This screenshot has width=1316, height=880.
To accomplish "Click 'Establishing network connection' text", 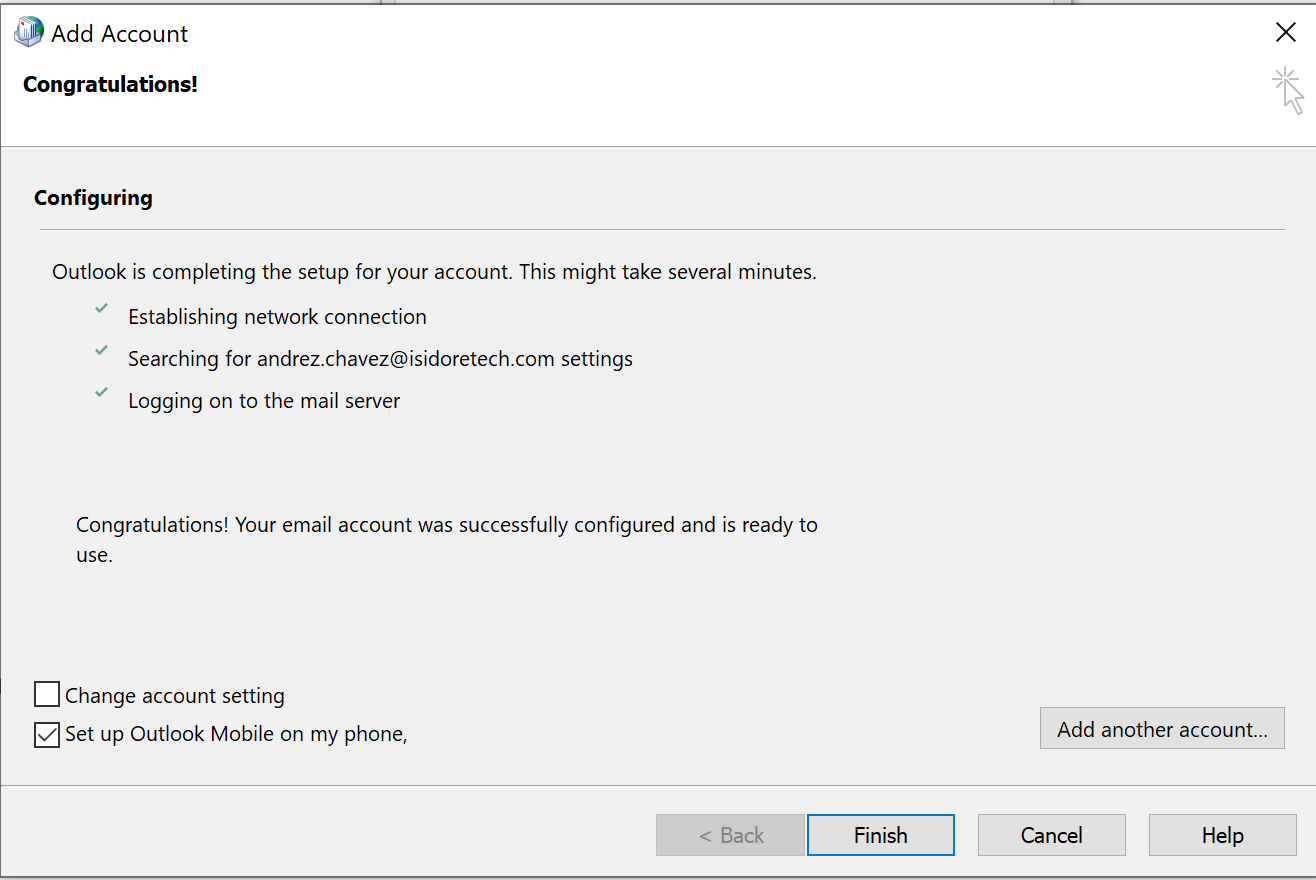I will coord(277,317).
